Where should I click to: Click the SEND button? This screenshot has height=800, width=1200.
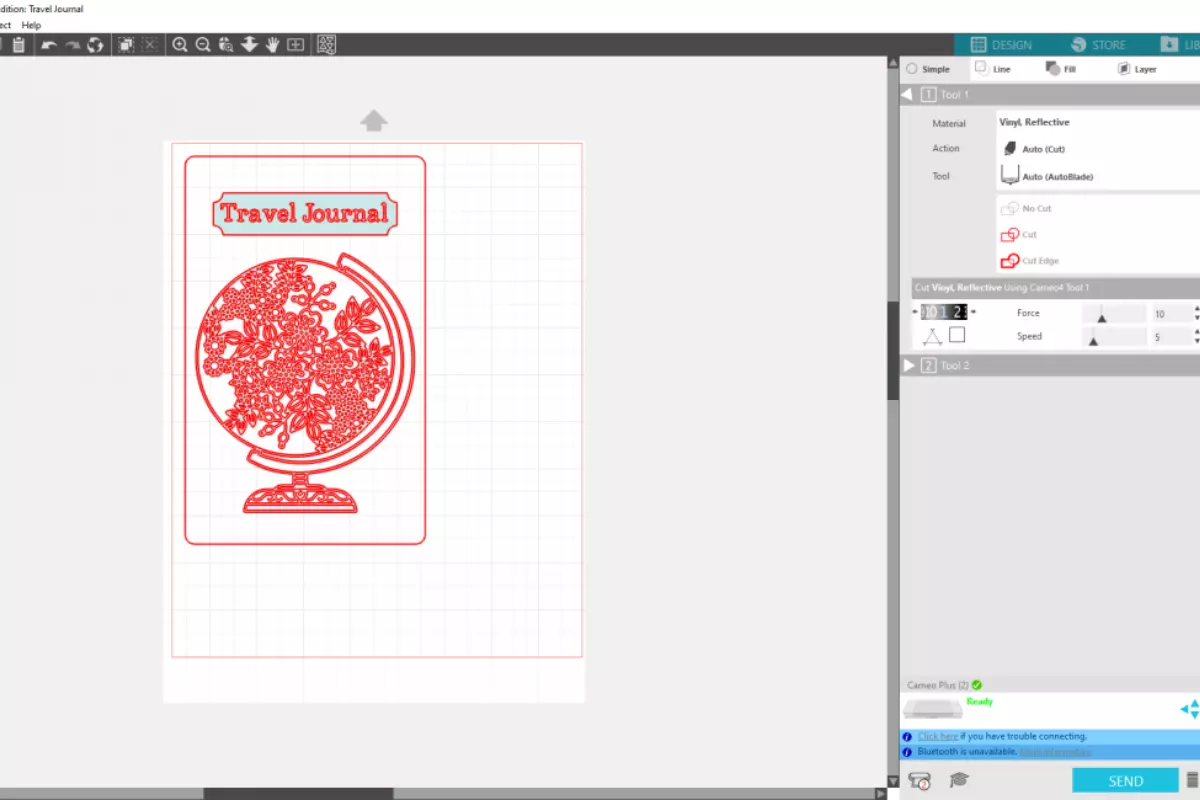click(x=1126, y=781)
